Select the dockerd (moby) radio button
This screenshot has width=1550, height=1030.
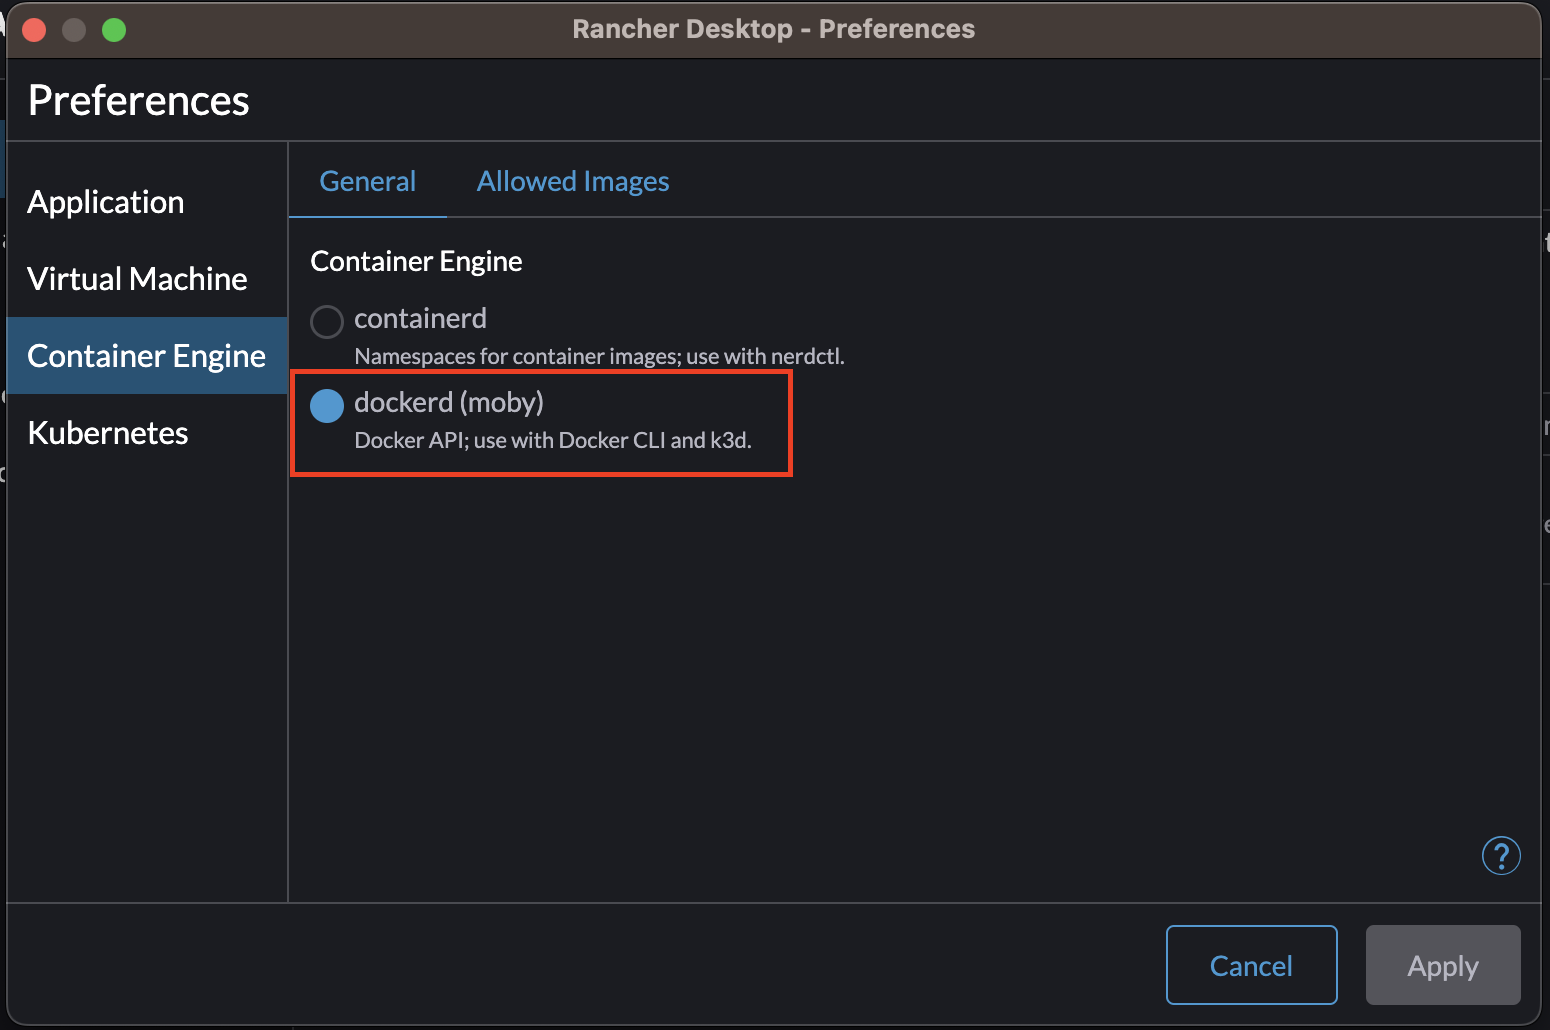click(x=327, y=405)
